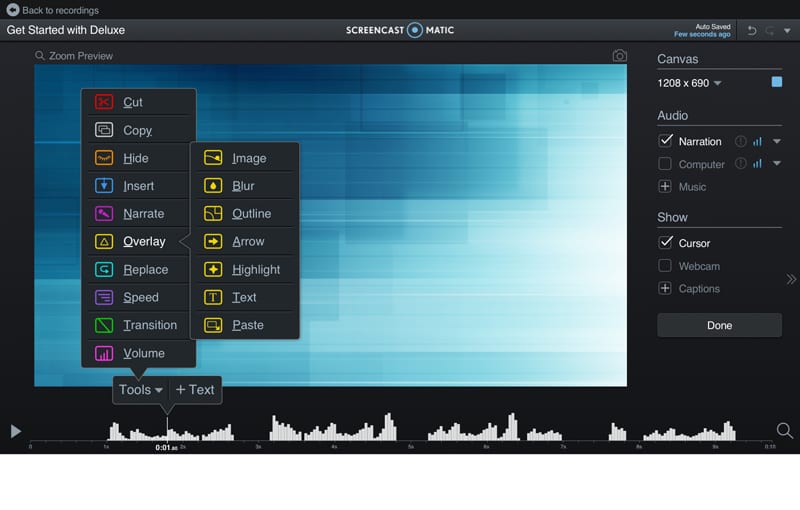This screenshot has height=510, width=800.
Task: Click the canvas blue color swatch
Action: pyautogui.click(x=777, y=82)
